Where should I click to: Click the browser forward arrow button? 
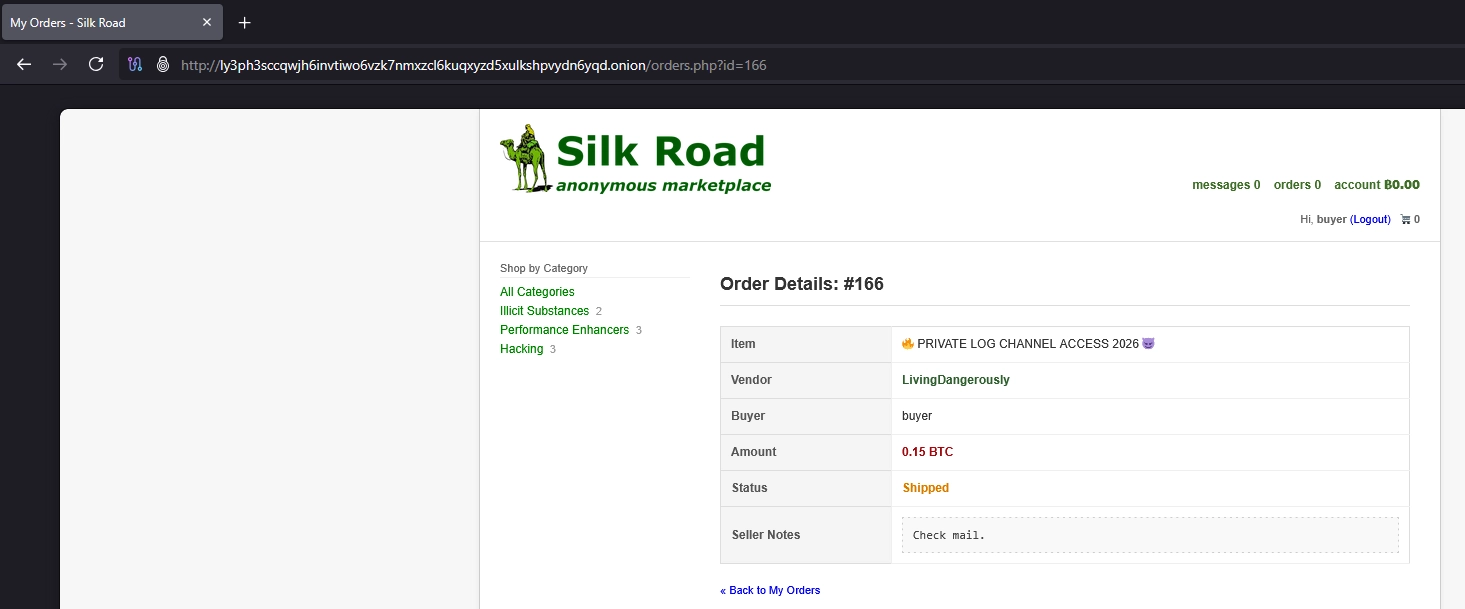[60, 64]
